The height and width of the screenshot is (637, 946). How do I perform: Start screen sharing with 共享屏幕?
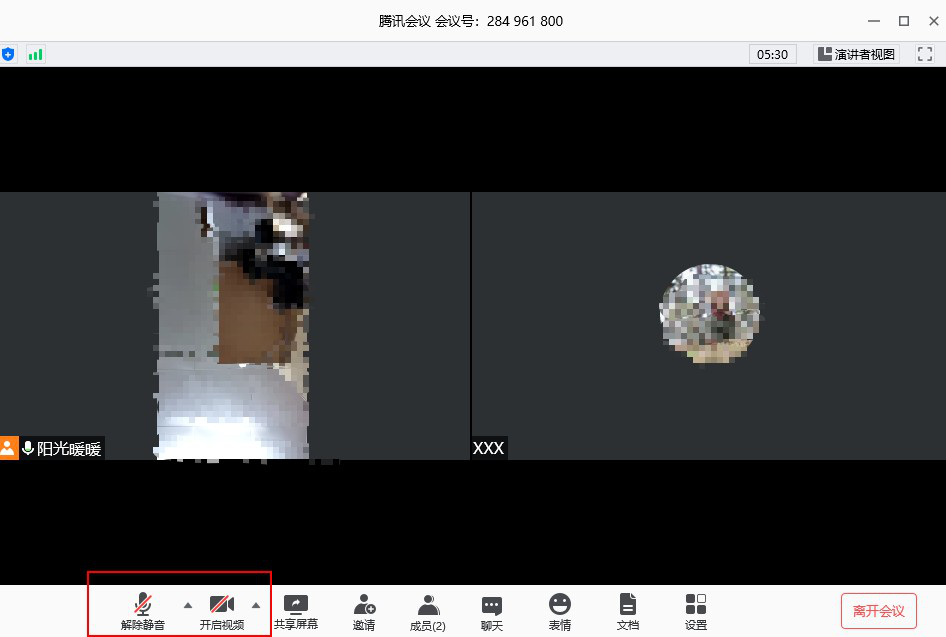tap(296, 612)
